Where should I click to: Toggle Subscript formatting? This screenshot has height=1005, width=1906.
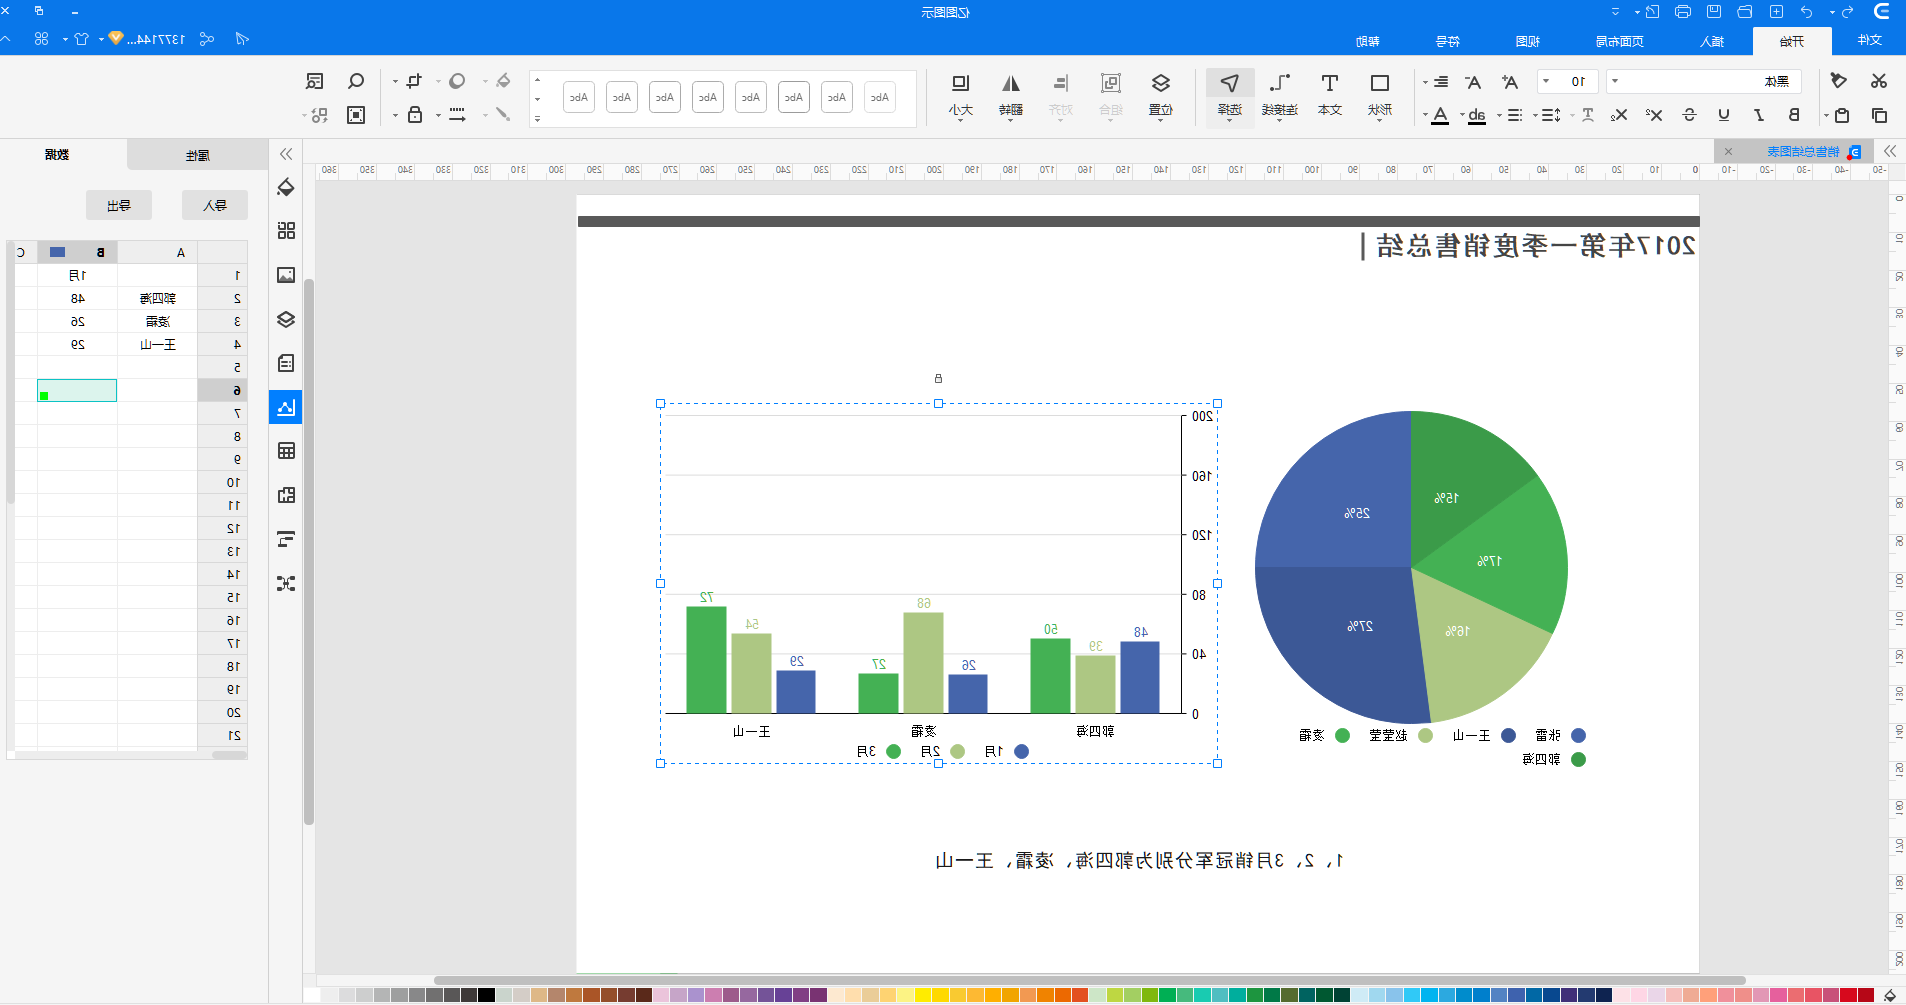pyautogui.click(x=1619, y=115)
